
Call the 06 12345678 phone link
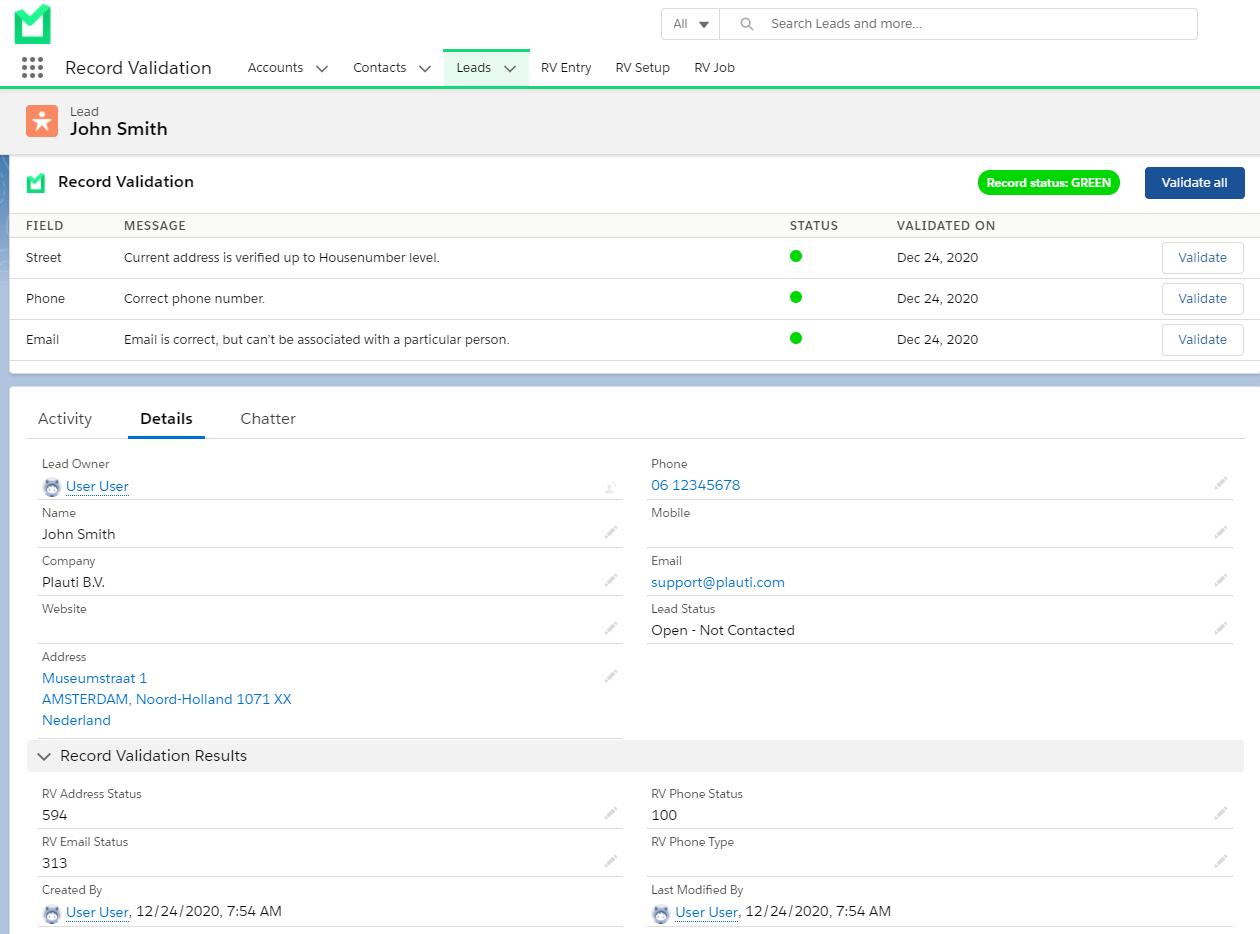tap(696, 485)
